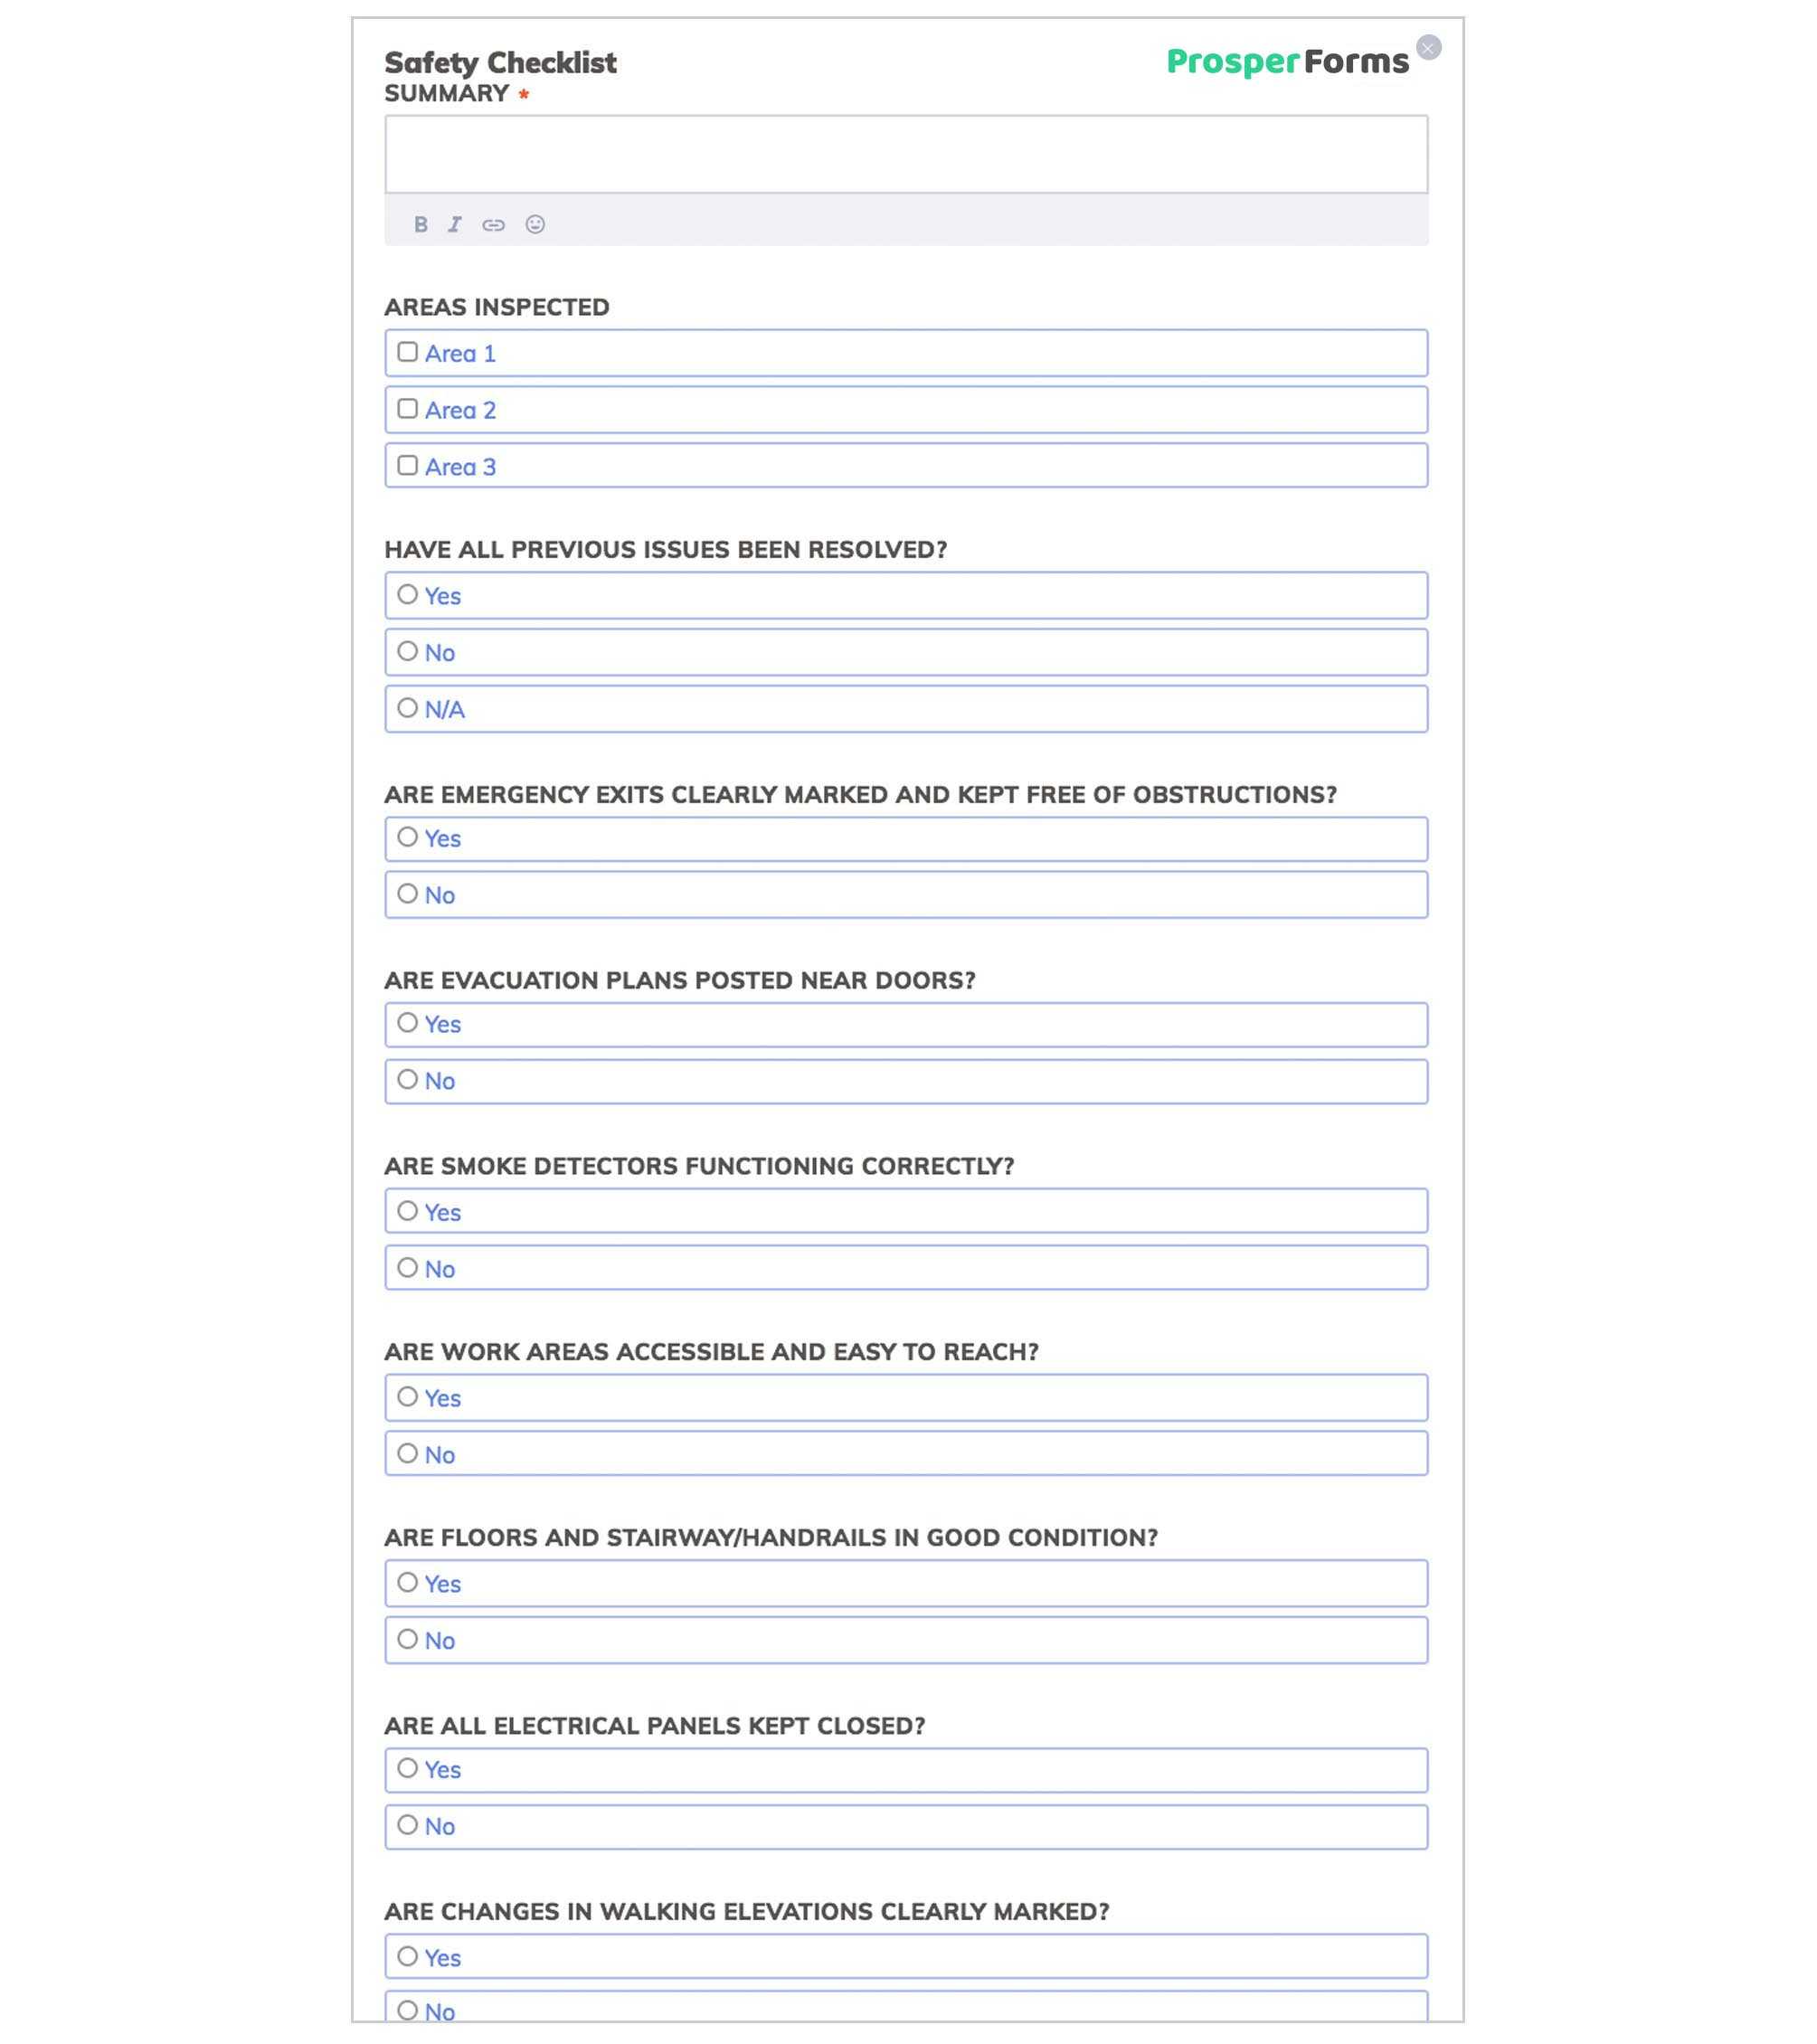1817x2044 pixels.
Task: Select Yes for electrical panels kept closed
Action: (x=409, y=1766)
